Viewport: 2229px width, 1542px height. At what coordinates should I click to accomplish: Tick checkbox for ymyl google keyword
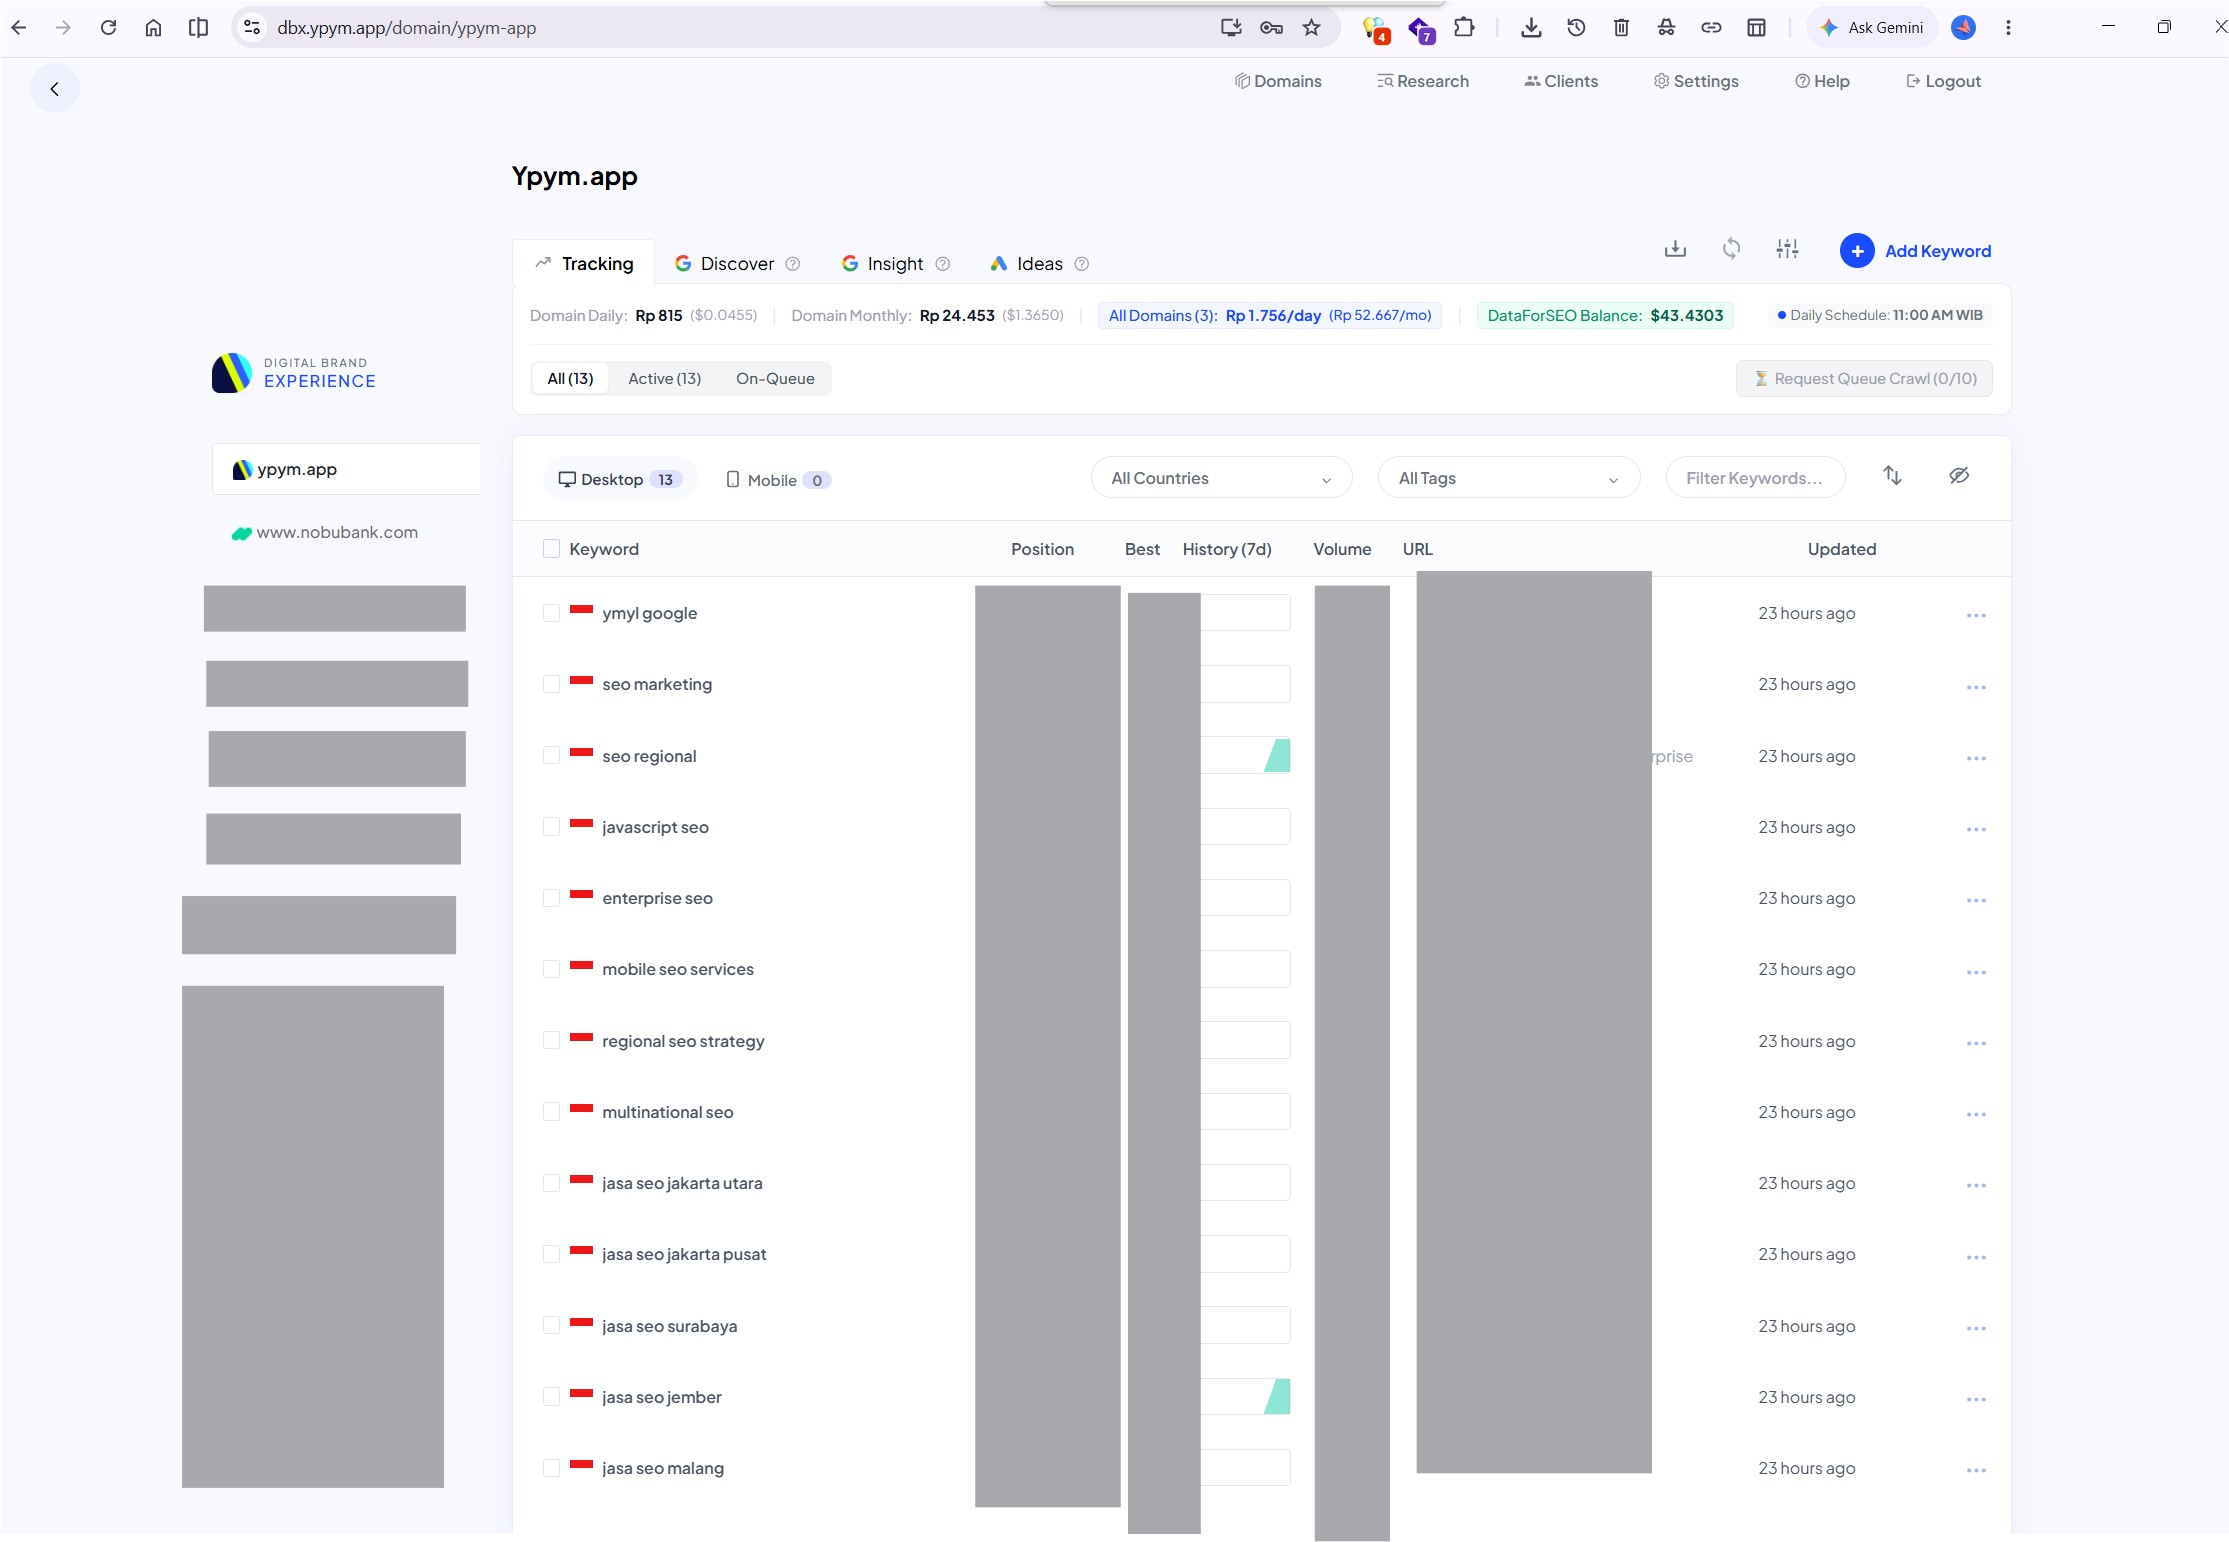click(551, 612)
